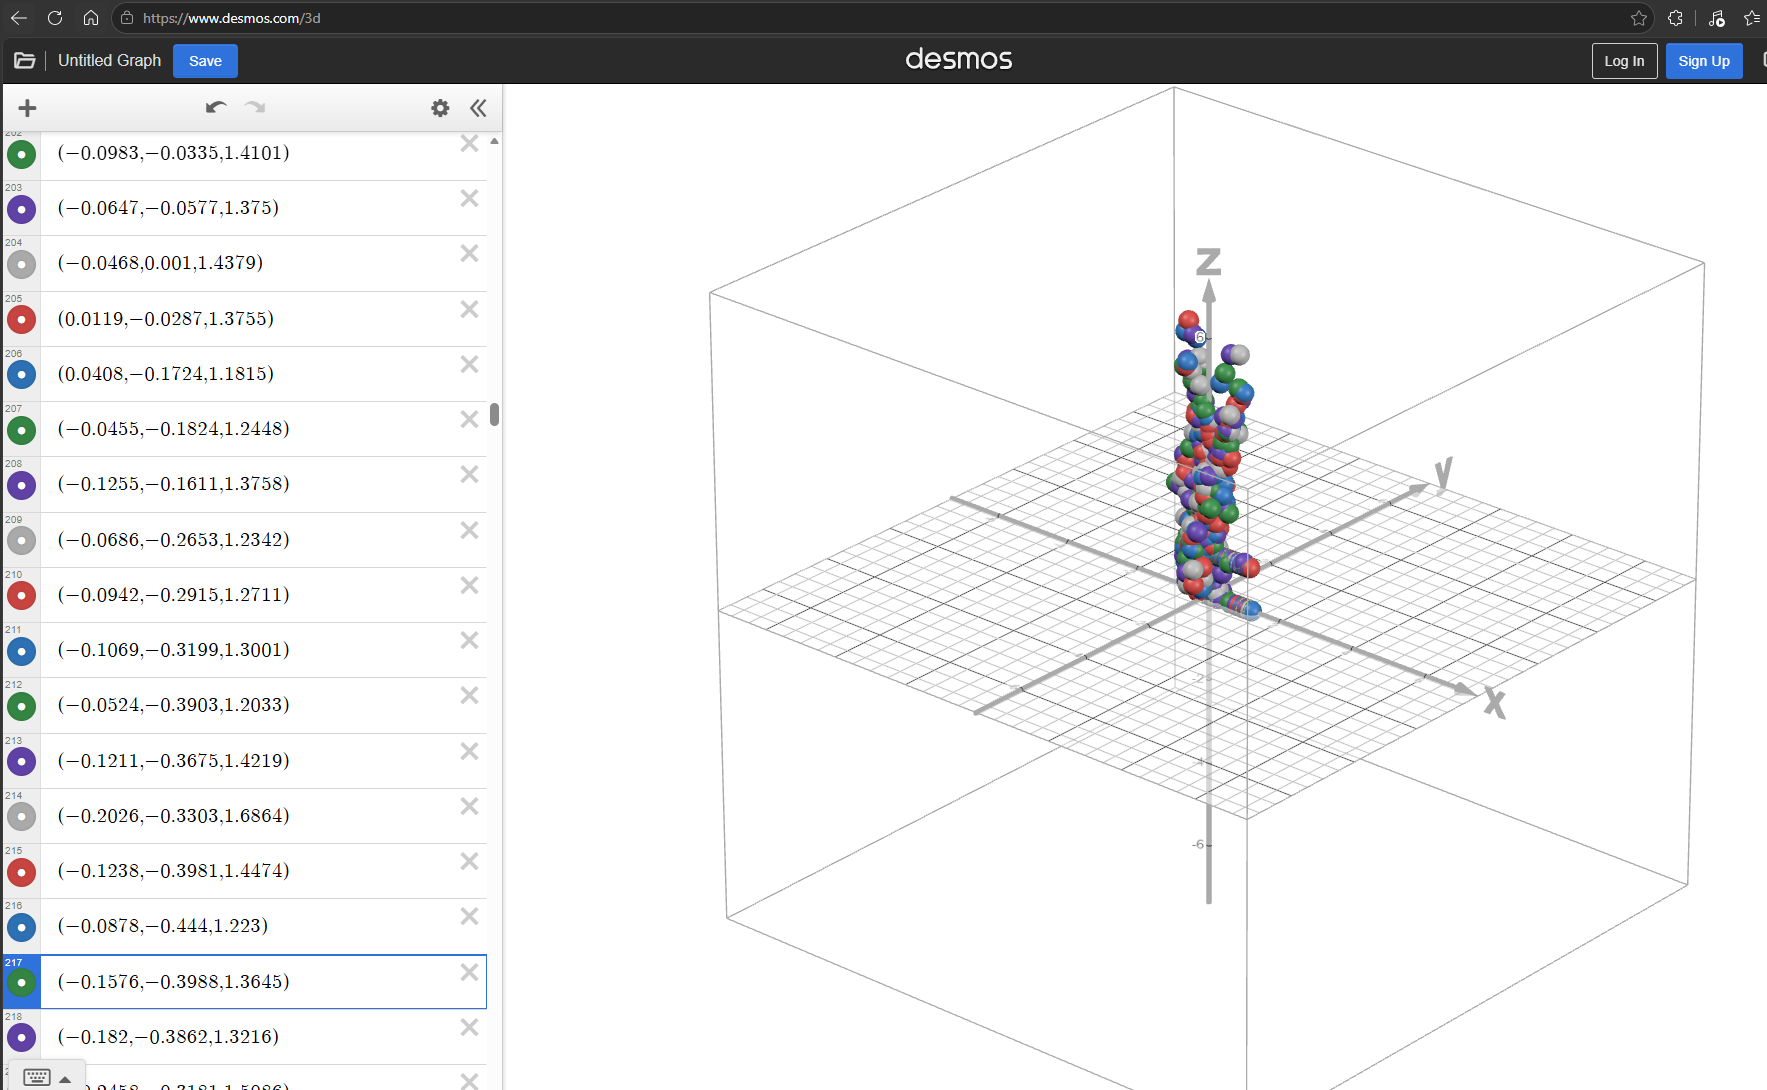The image size is (1767, 1090).
Task: Toggle visibility of point (−0.0468,0.001,1.4379)
Action: click(x=21, y=264)
